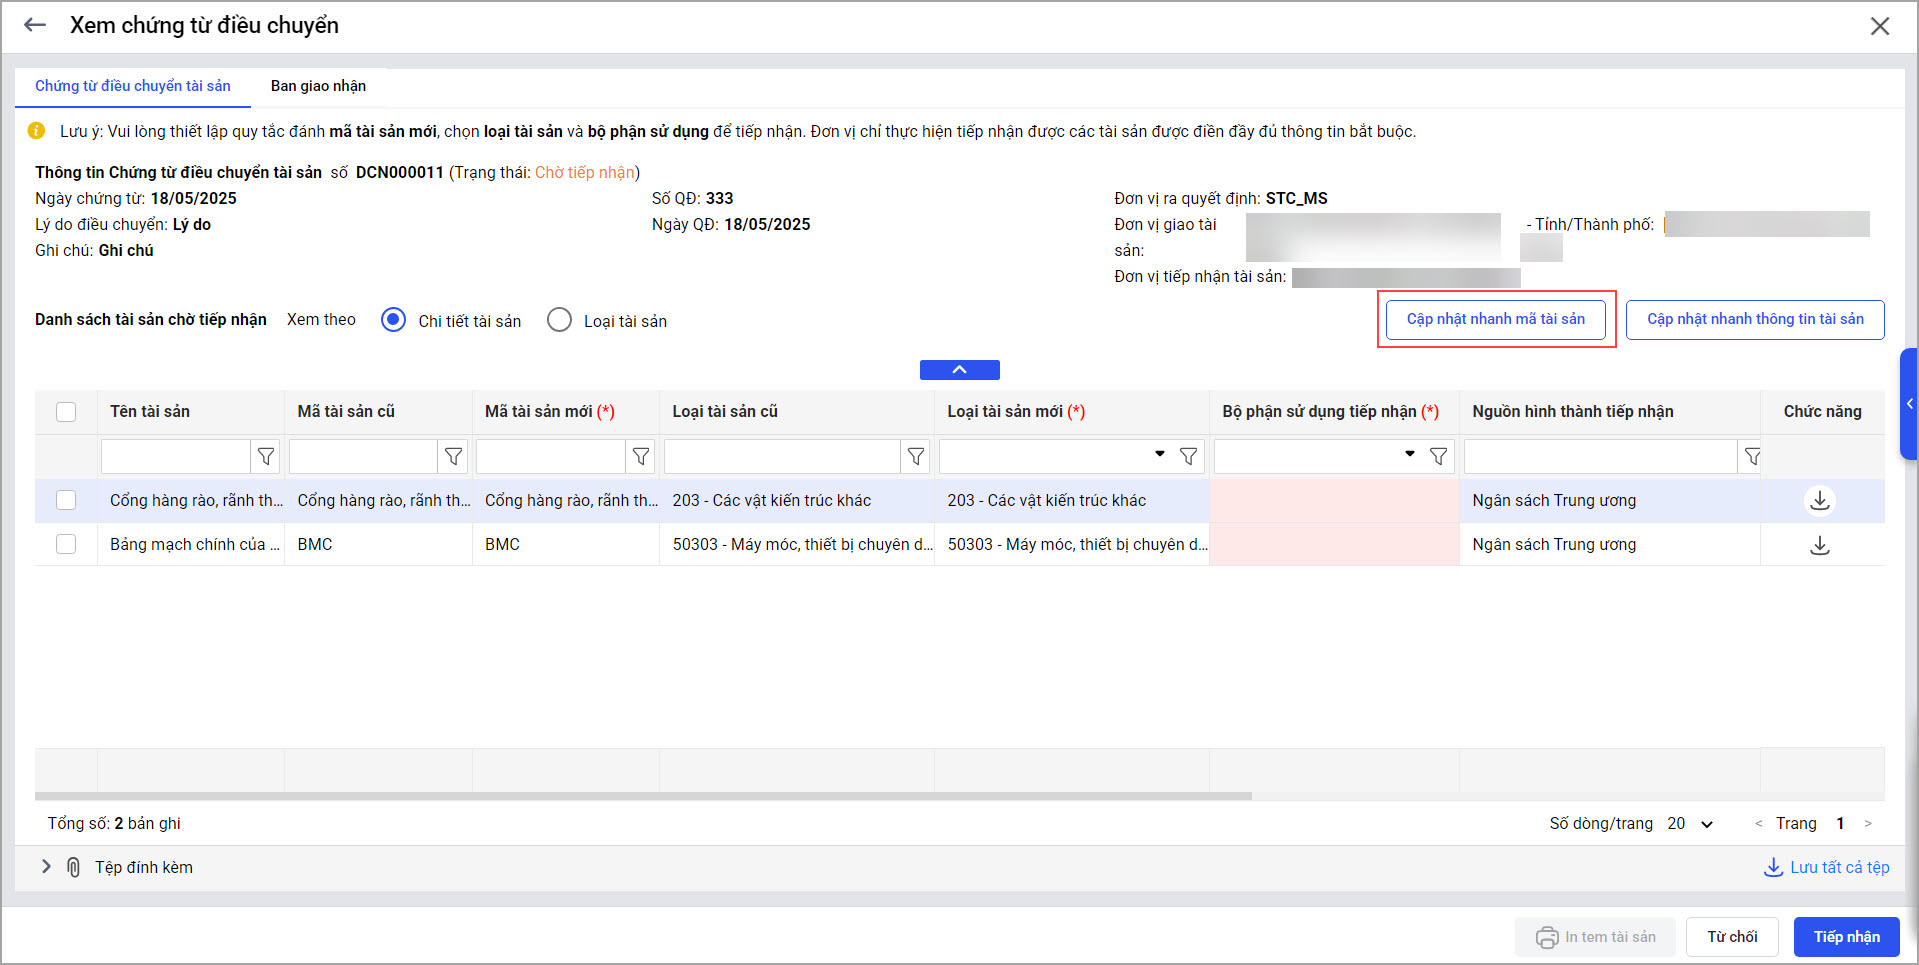Click Bộ phận sử dụng cell in Bảng mạch chính row

tap(1335, 544)
